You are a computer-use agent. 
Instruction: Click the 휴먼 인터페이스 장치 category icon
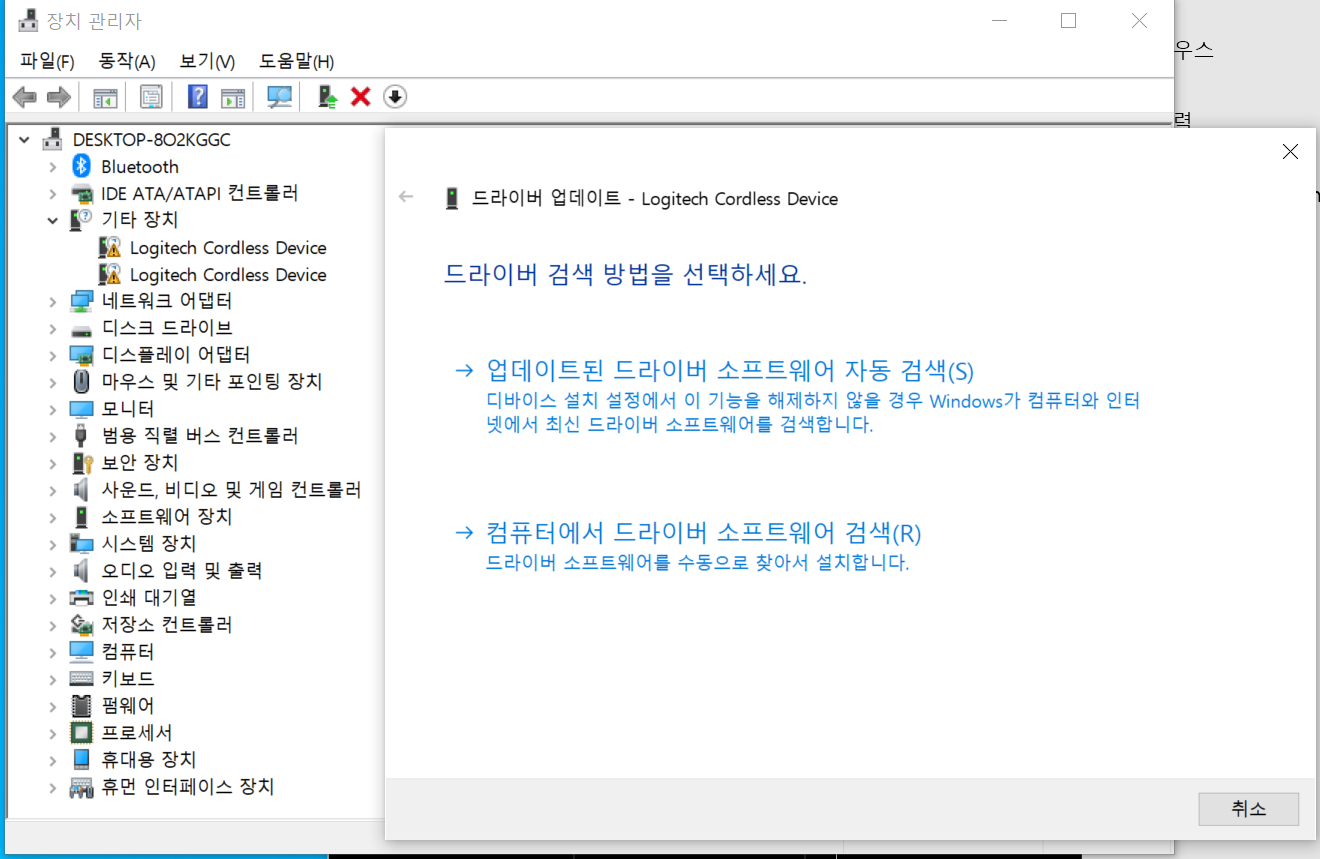(x=82, y=787)
